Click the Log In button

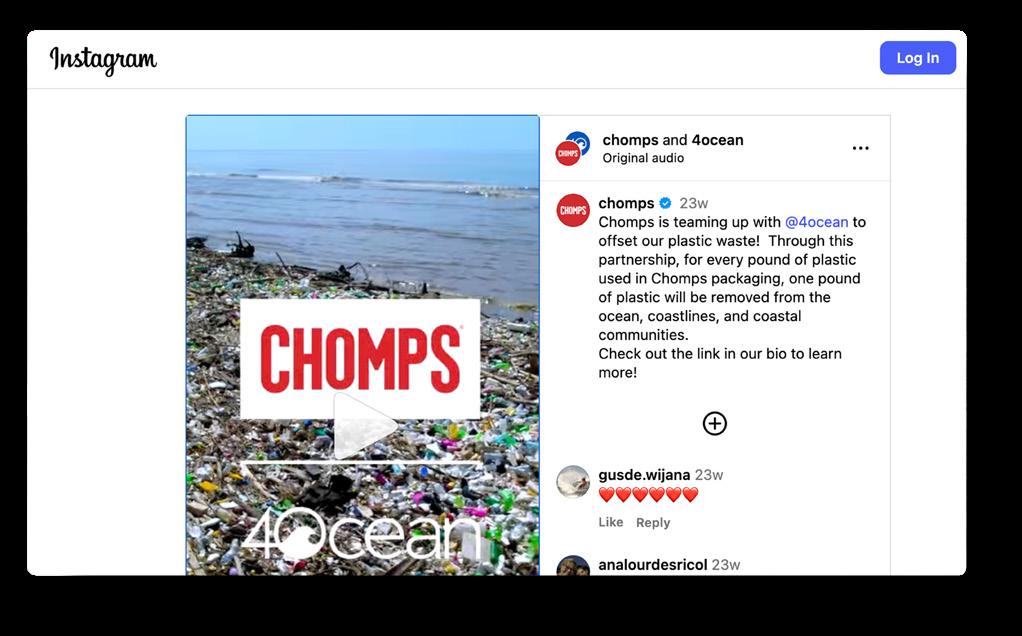pos(917,57)
